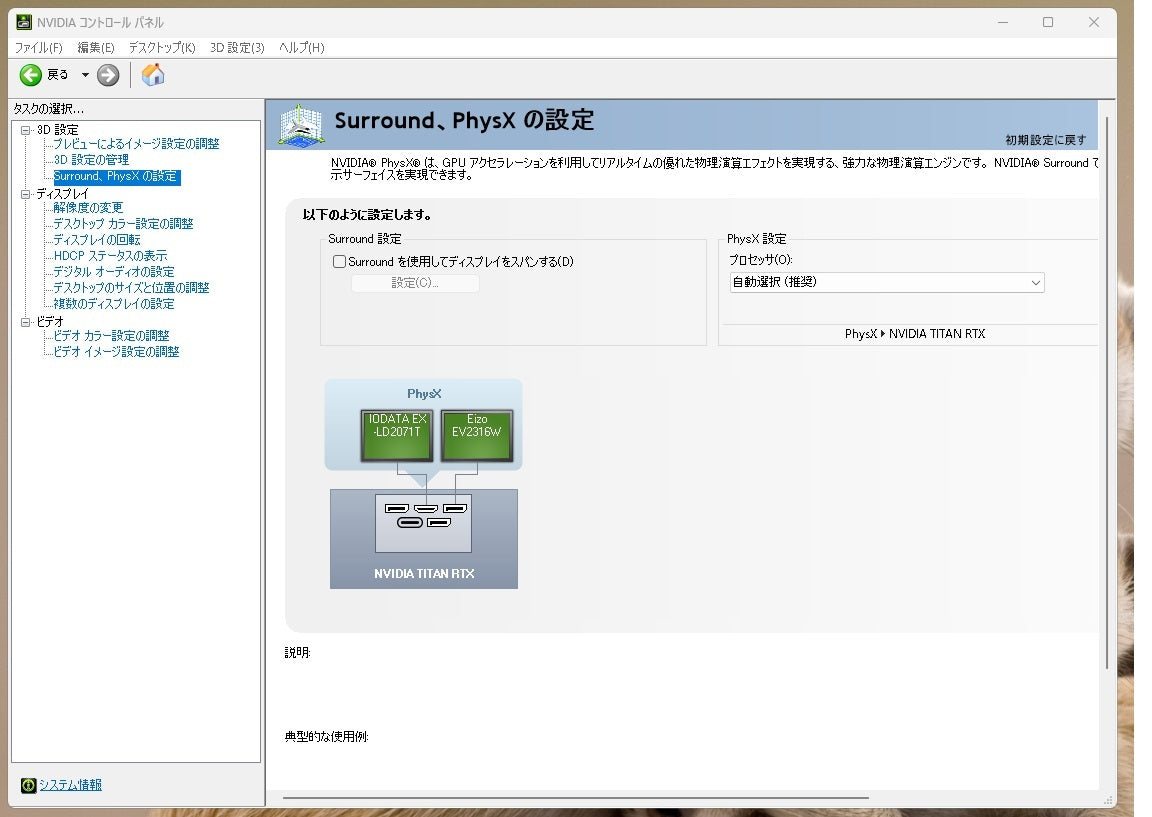Open 複数のディスプレイの設定
The image size is (1152, 817).
(x=113, y=304)
